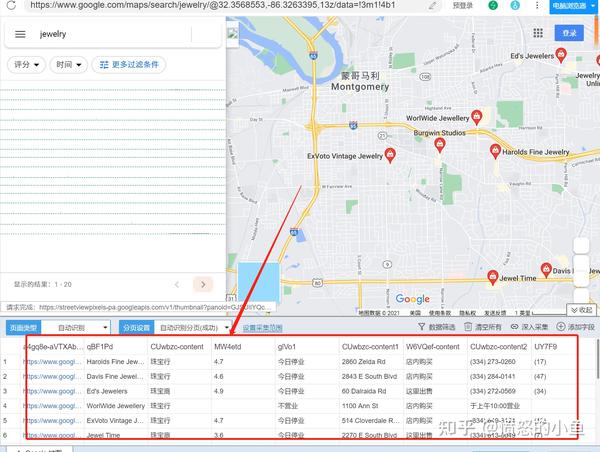Click the Davis map pin
Screen dimensions: 600x452
[546, 270]
